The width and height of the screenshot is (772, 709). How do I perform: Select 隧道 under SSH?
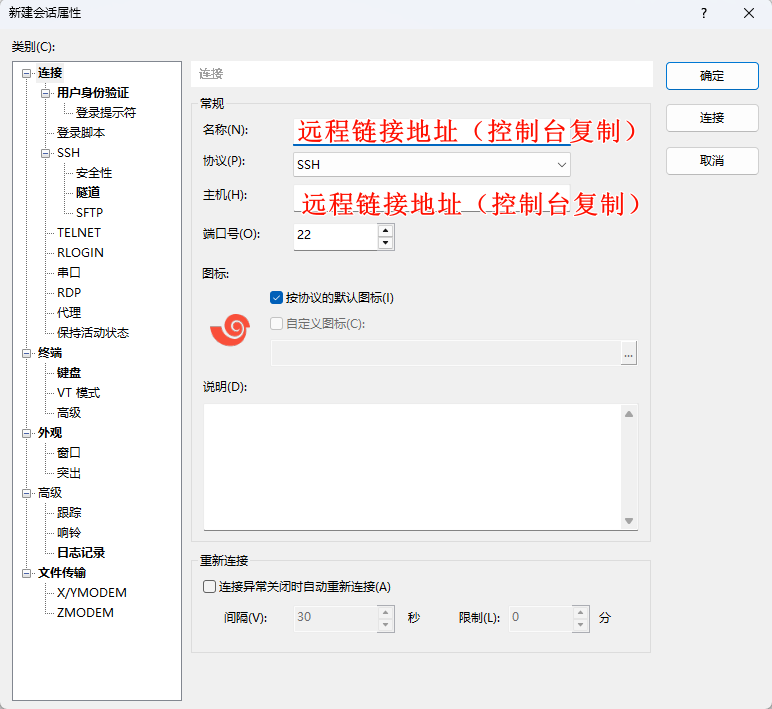point(88,193)
